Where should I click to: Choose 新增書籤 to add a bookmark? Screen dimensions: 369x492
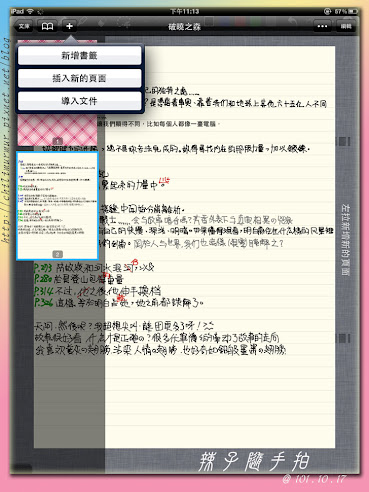(80, 55)
